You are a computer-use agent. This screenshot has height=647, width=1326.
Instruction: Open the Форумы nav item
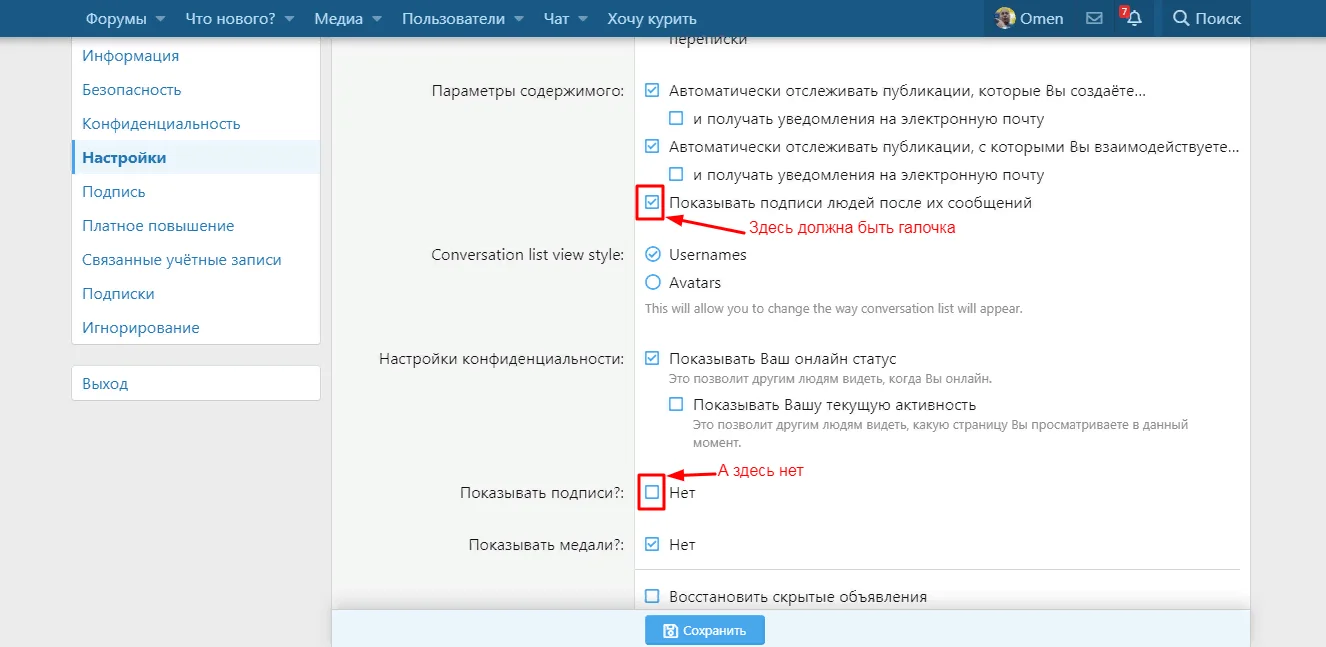click(116, 19)
